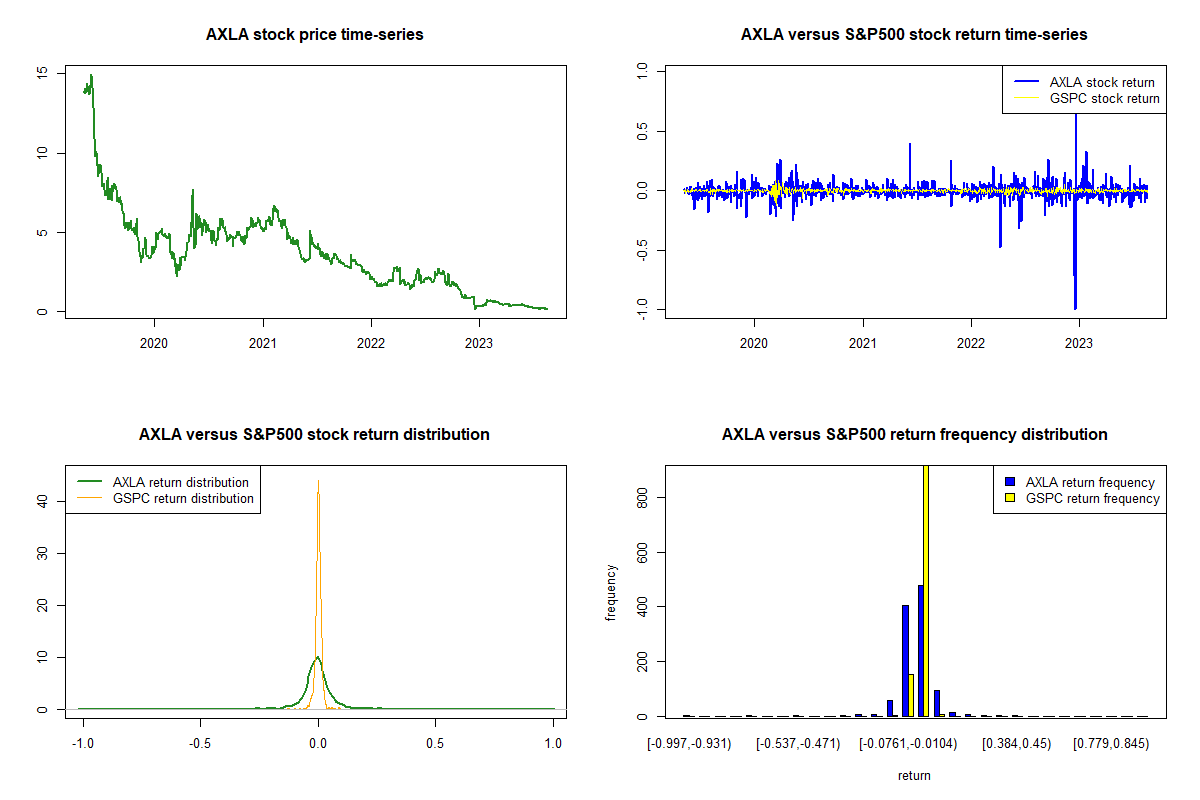Click the 'return' x-axis label under histogram
This screenshot has width=1200, height=800.
pyautogui.click(x=913, y=775)
